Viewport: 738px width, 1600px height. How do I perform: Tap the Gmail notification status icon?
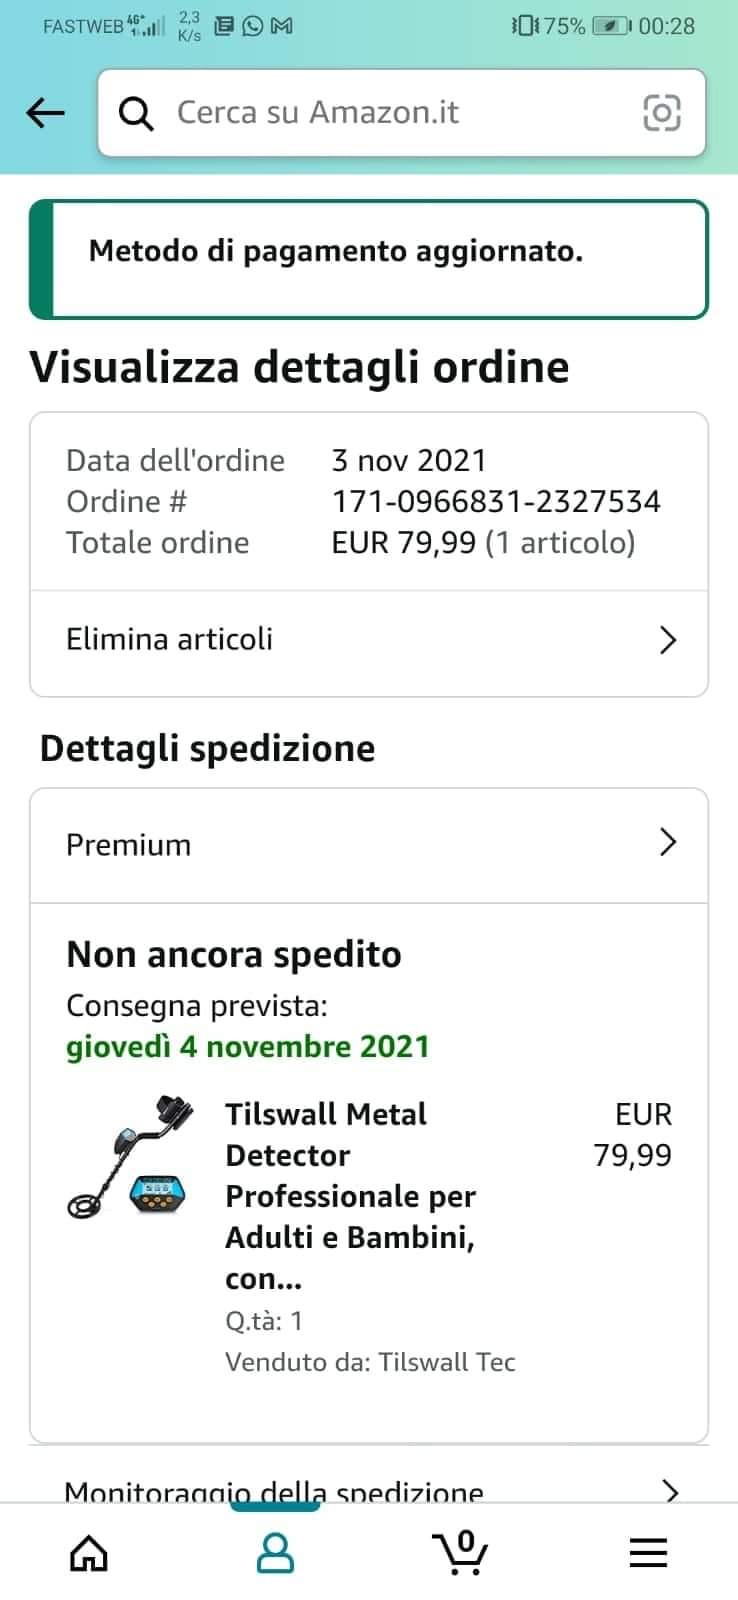[282, 26]
